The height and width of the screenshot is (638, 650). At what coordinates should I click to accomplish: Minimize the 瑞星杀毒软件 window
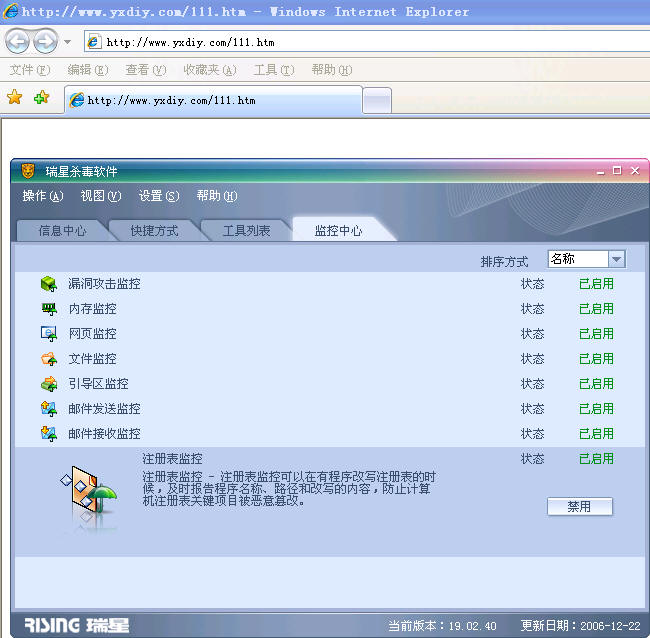[x=601, y=171]
